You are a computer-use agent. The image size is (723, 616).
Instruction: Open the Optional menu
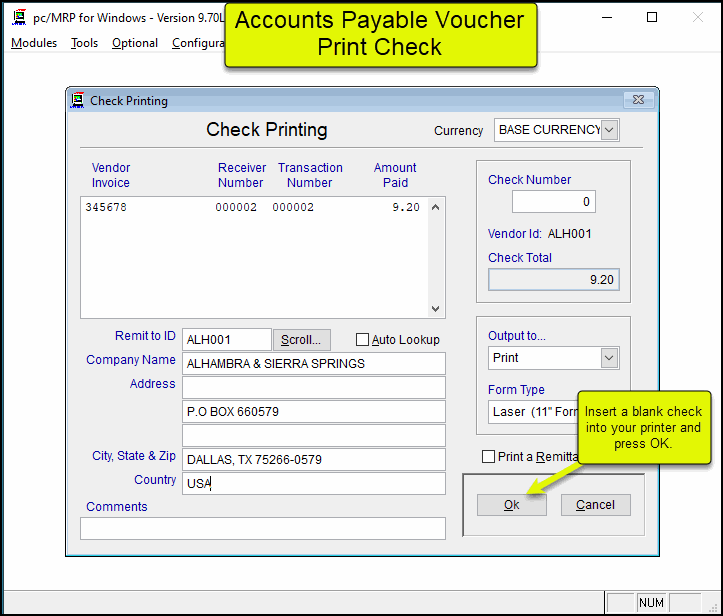coord(135,43)
